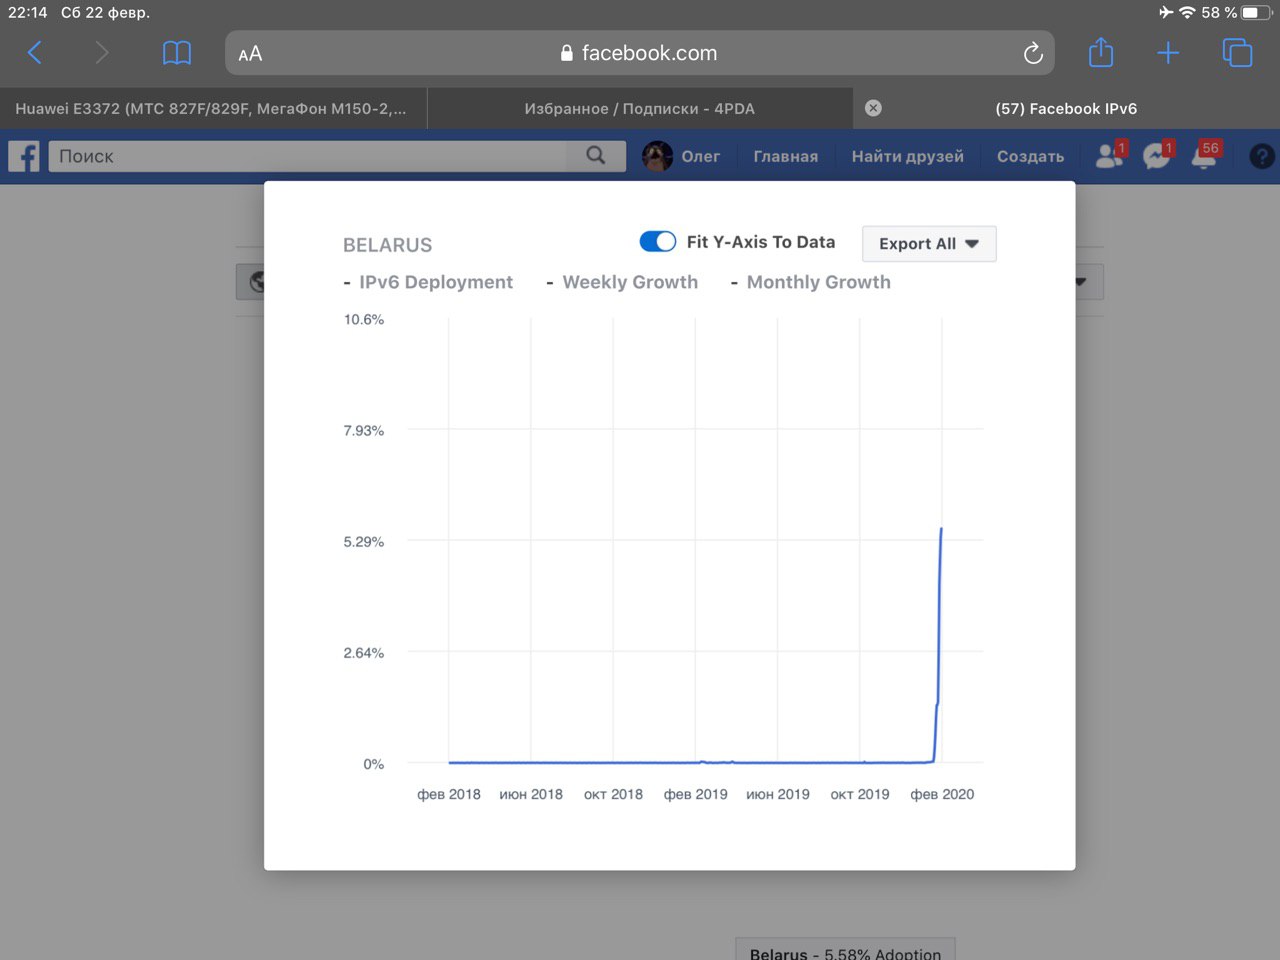Open the Safari share sheet

(x=1101, y=52)
